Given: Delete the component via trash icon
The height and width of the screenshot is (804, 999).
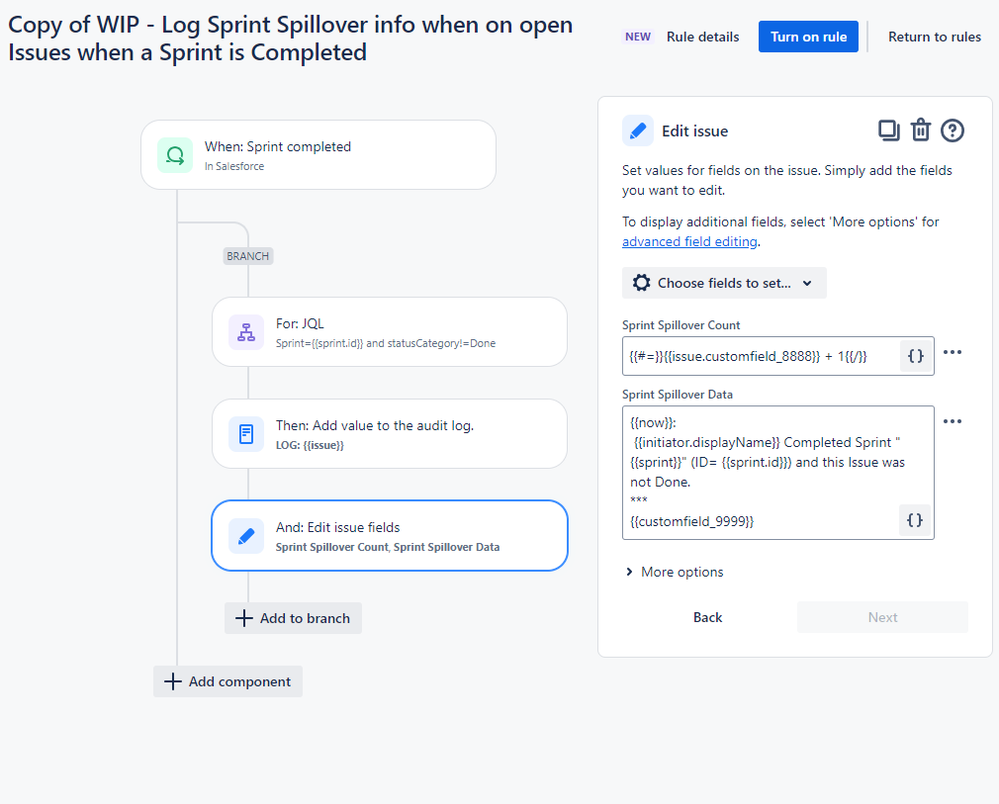Looking at the screenshot, I should [x=921, y=131].
